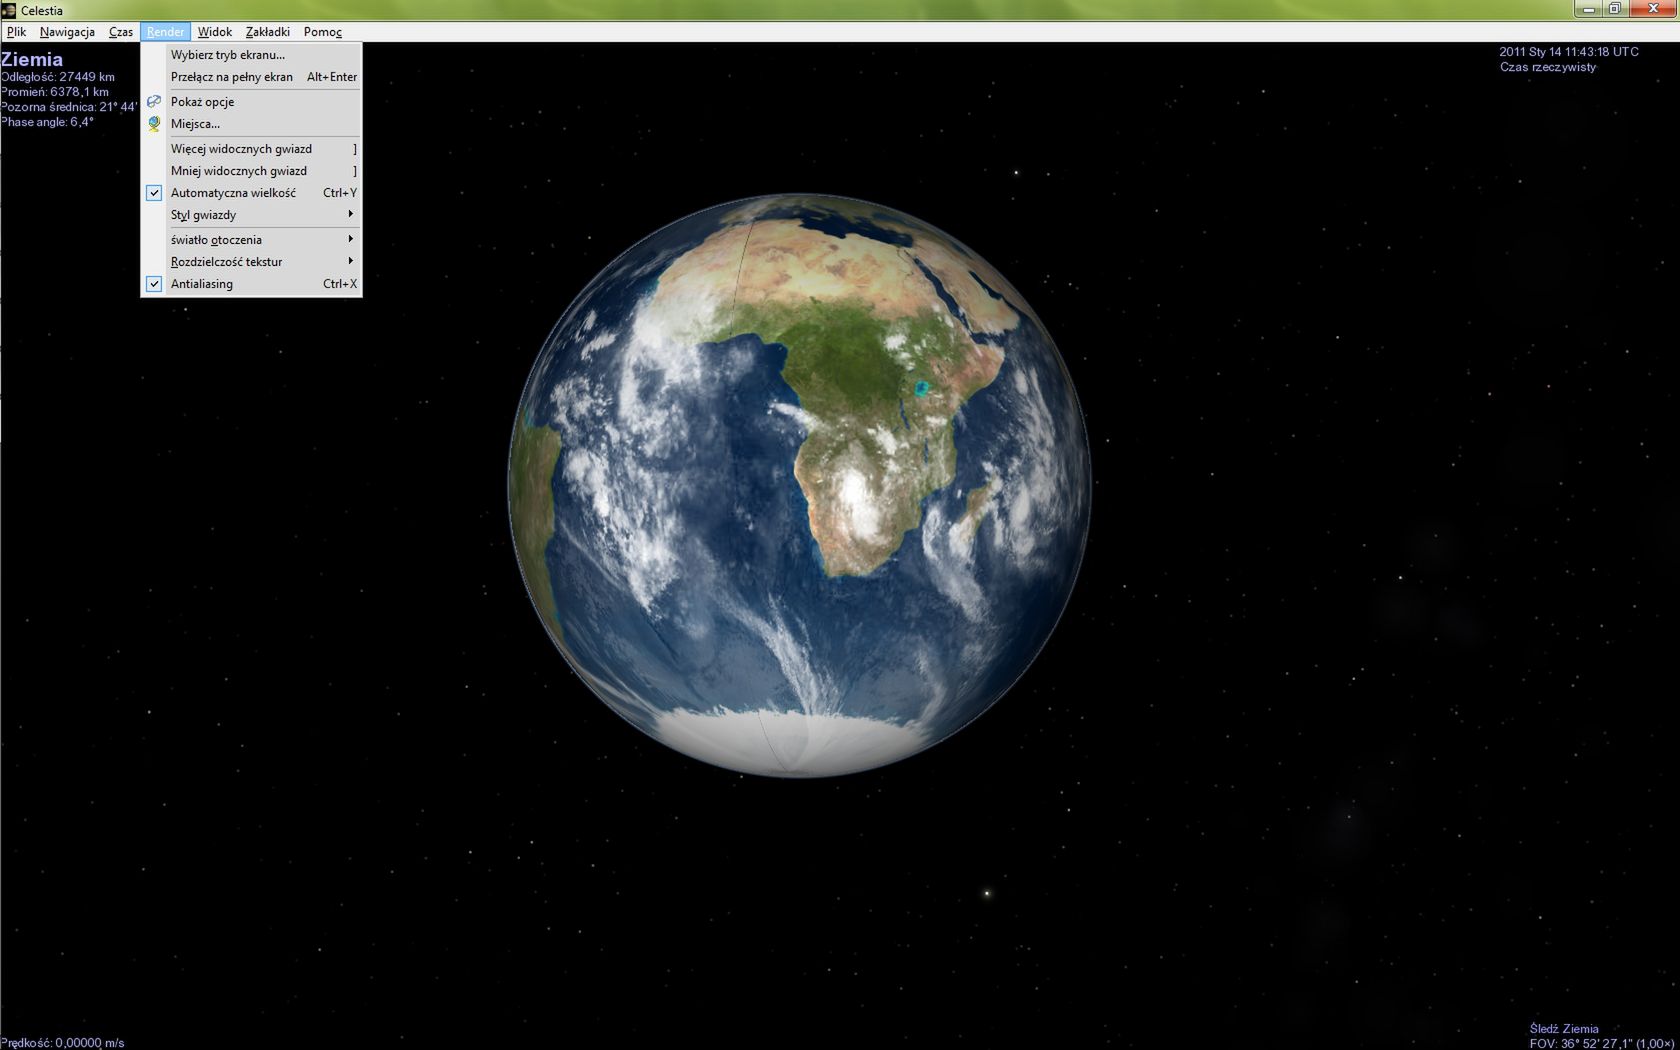Click the Odległość: 27449 km text
The height and width of the screenshot is (1050, 1680).
(58, 77)
